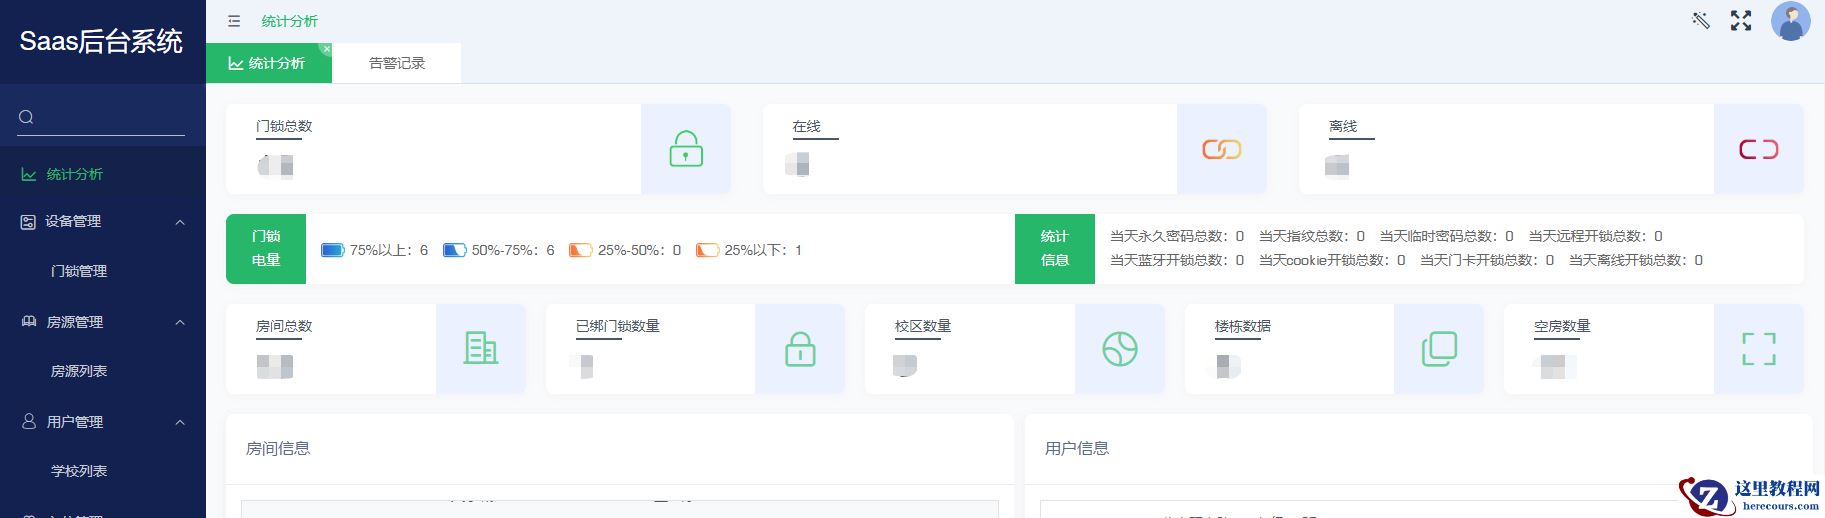Switch to the 告警记录 tab
This screenshot has width=1825, height=518.
coord(397,63)
